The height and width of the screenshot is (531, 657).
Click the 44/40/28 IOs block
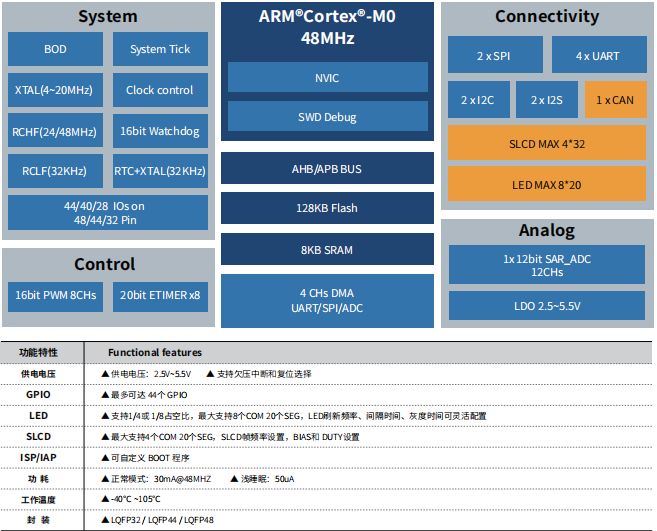108,212
